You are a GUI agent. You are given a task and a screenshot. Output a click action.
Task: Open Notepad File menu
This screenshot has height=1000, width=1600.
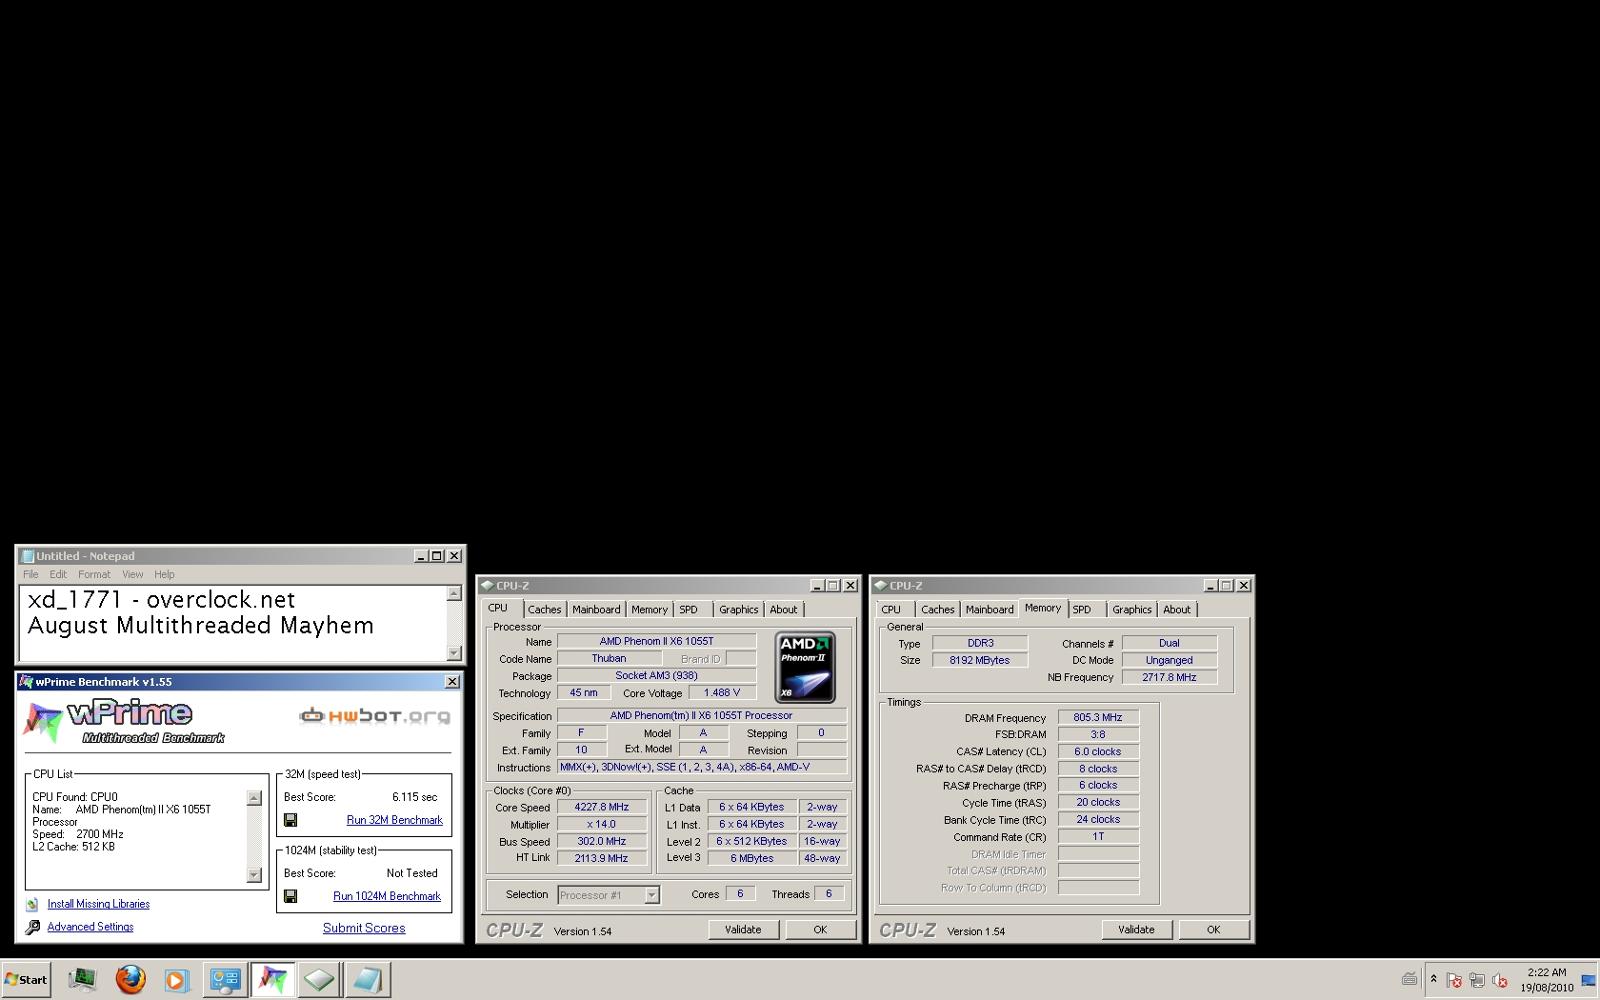(x=31, y=574)
